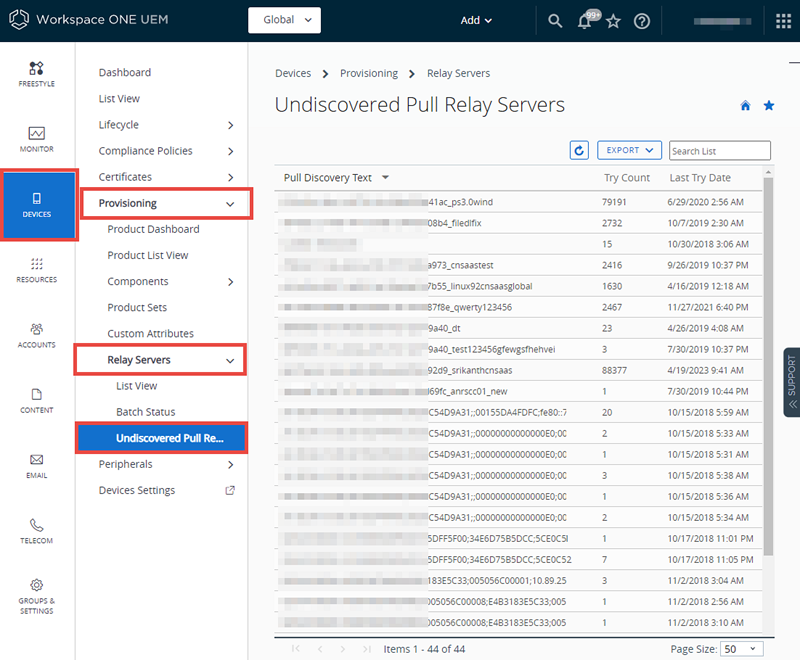Select row ending 92d9_srikanthcnsaas

pyautogui.click(x=518, y=370)
